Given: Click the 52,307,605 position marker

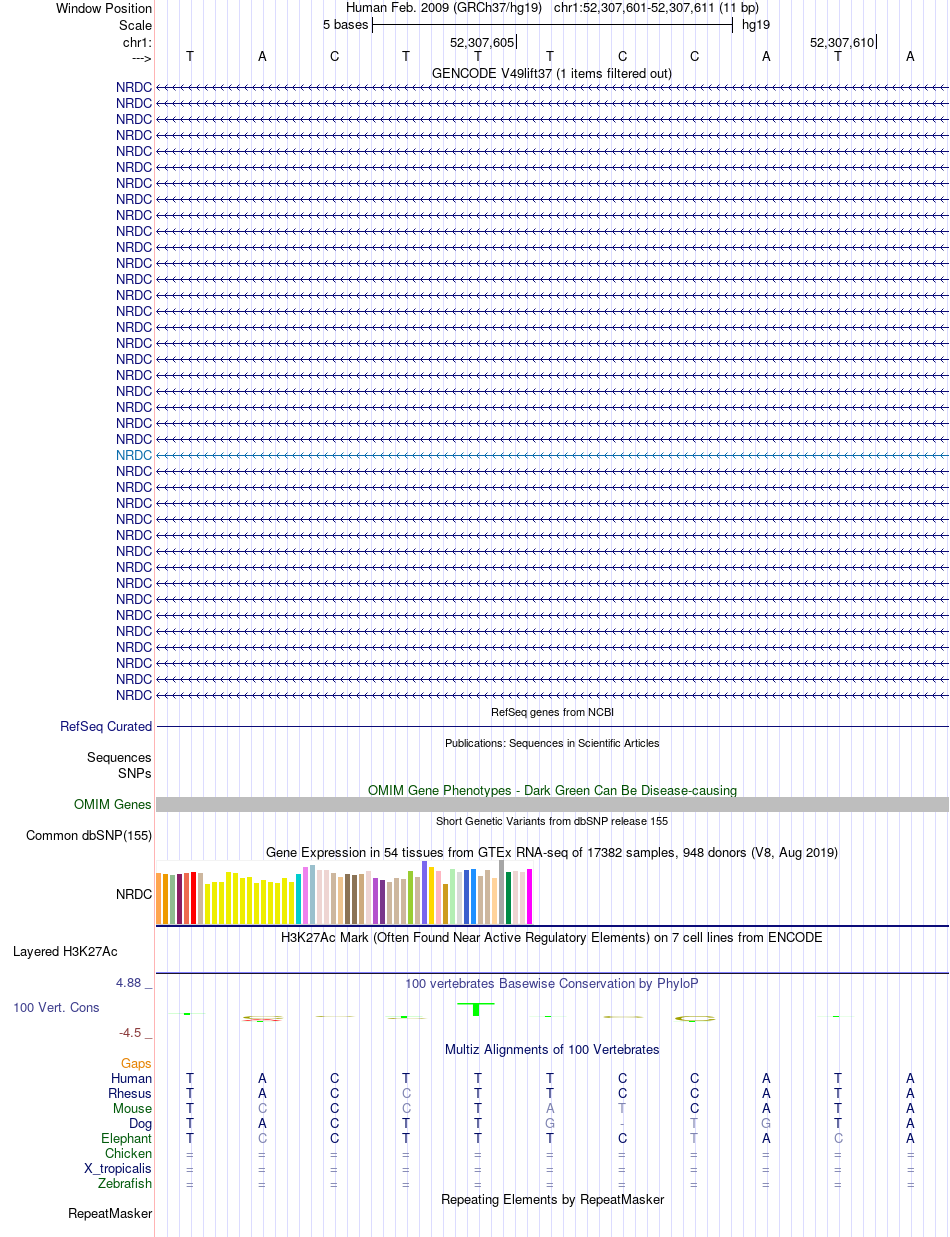Looking at the screenshot, I should click(x=482, y=43).
